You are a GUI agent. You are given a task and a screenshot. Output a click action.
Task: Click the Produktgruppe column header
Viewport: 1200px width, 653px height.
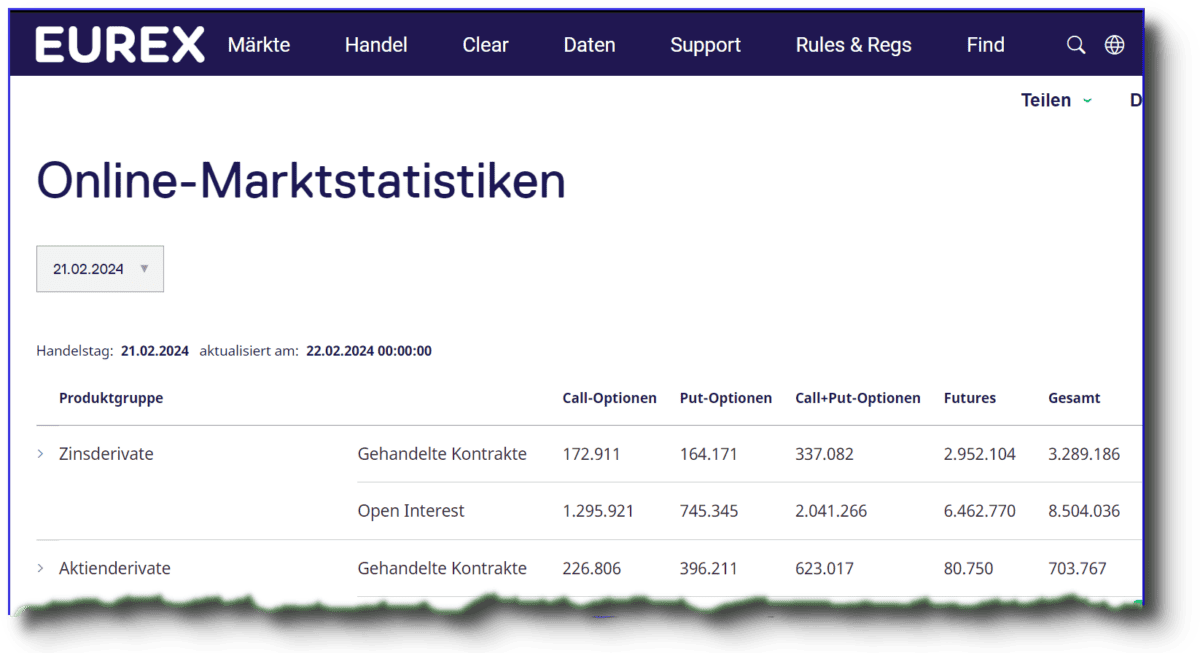point(111,397)
